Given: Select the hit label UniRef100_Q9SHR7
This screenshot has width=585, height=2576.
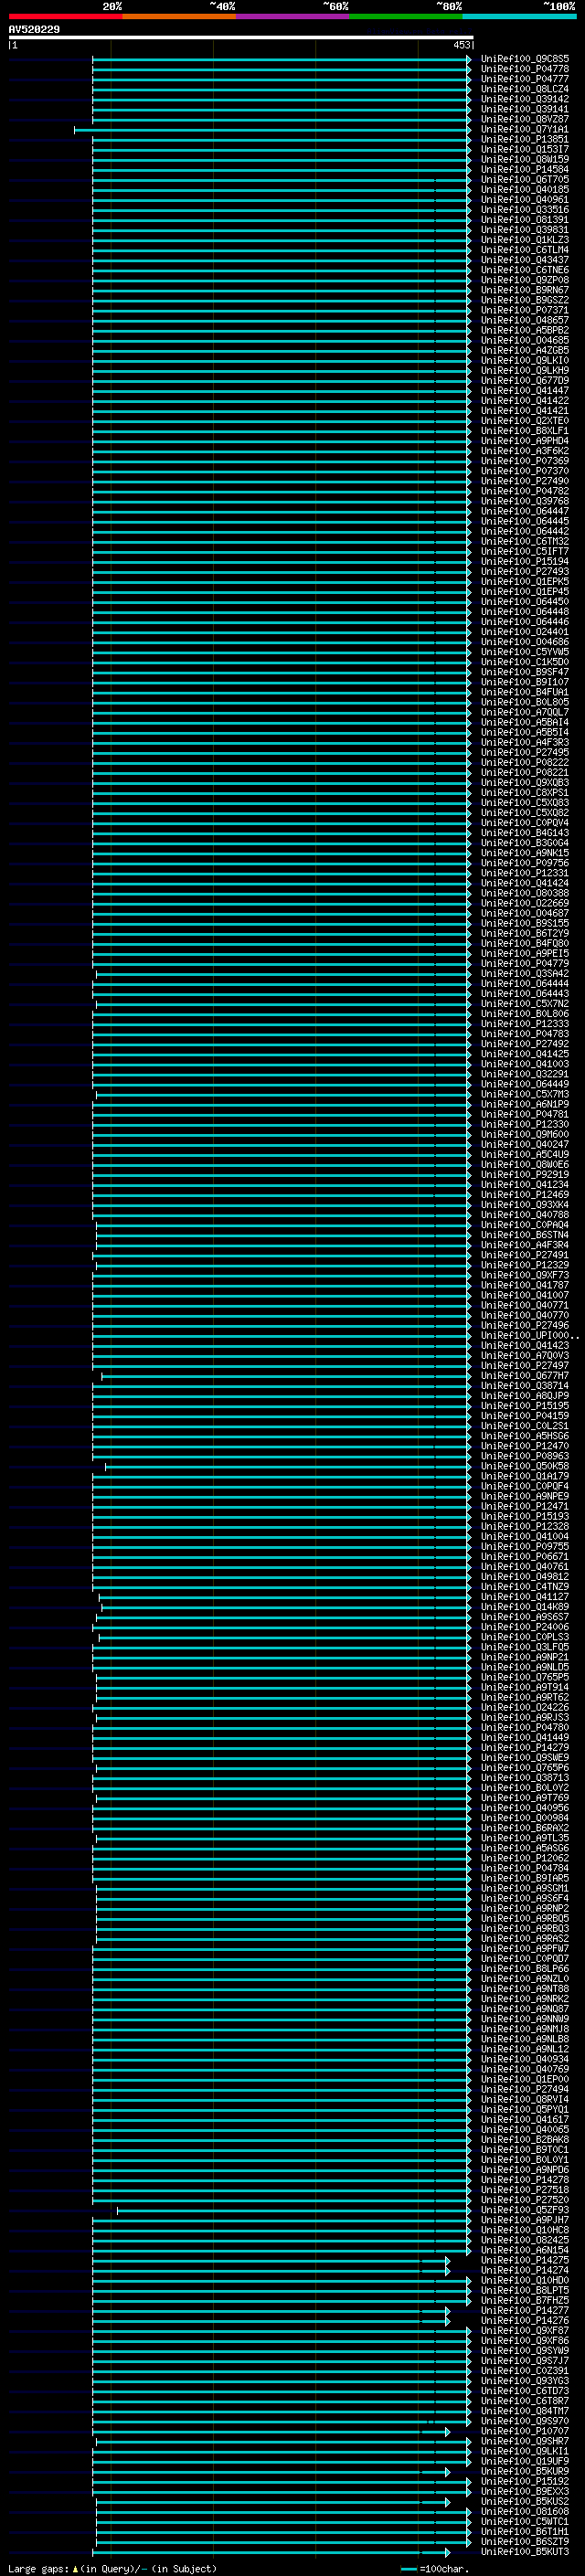Looking at the screenshot, I should click(524, 2441).
